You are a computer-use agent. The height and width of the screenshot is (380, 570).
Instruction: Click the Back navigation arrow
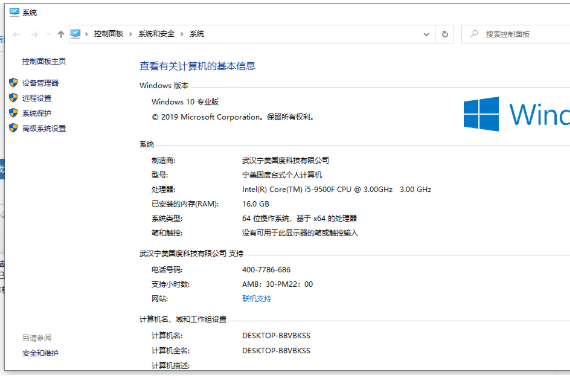pos(16,34)
